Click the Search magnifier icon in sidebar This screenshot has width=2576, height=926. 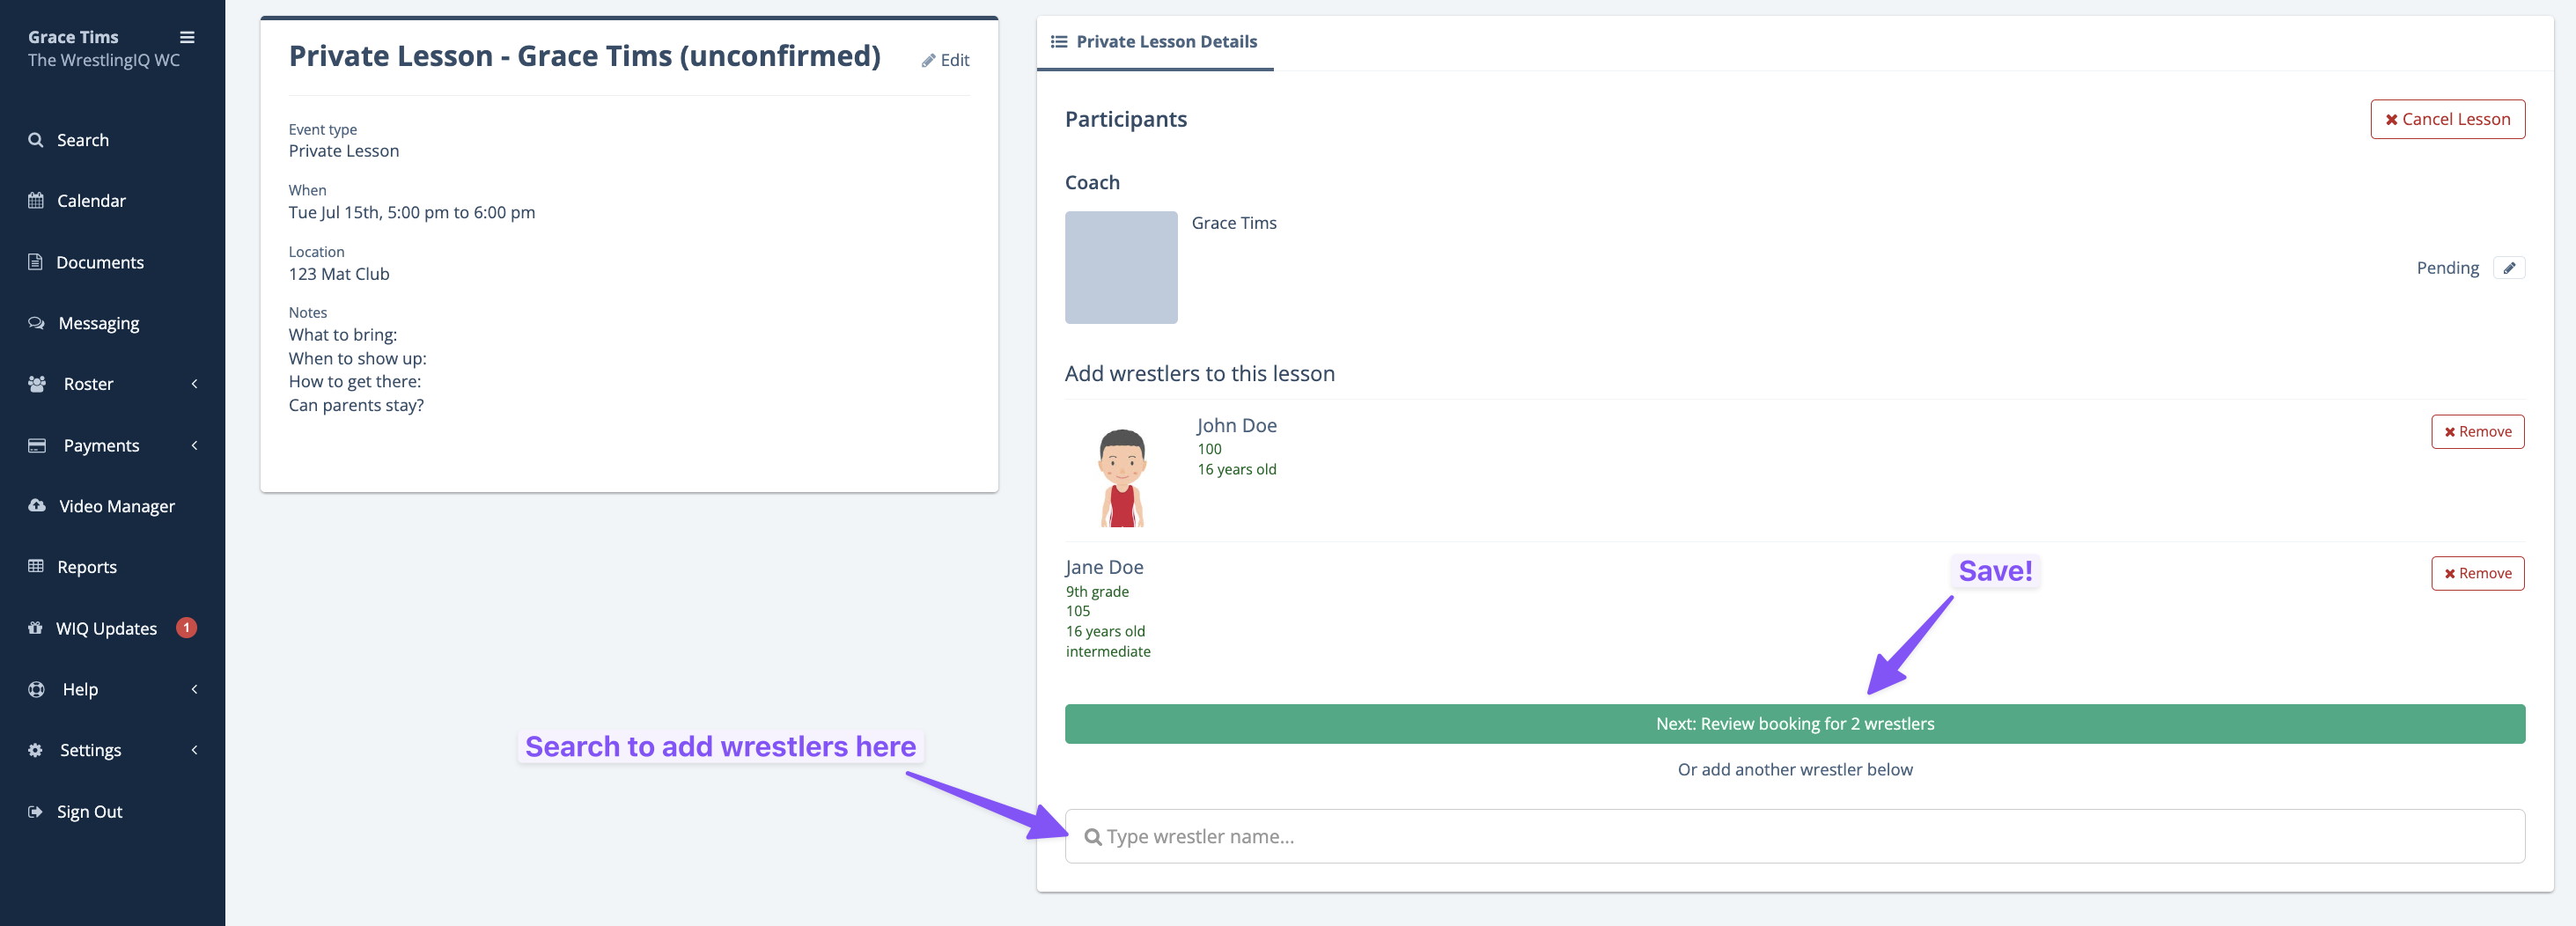[x=36, y=140]
